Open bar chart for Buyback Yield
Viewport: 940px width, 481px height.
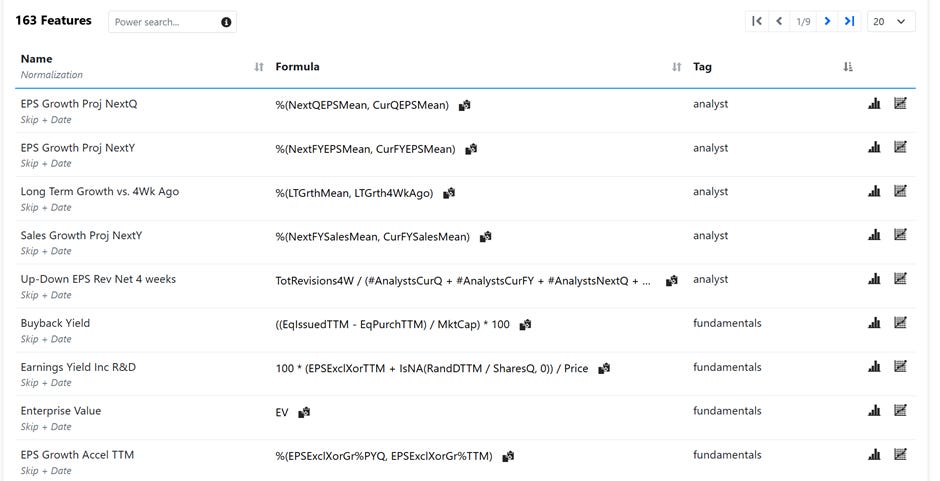[x=874, y=323]
